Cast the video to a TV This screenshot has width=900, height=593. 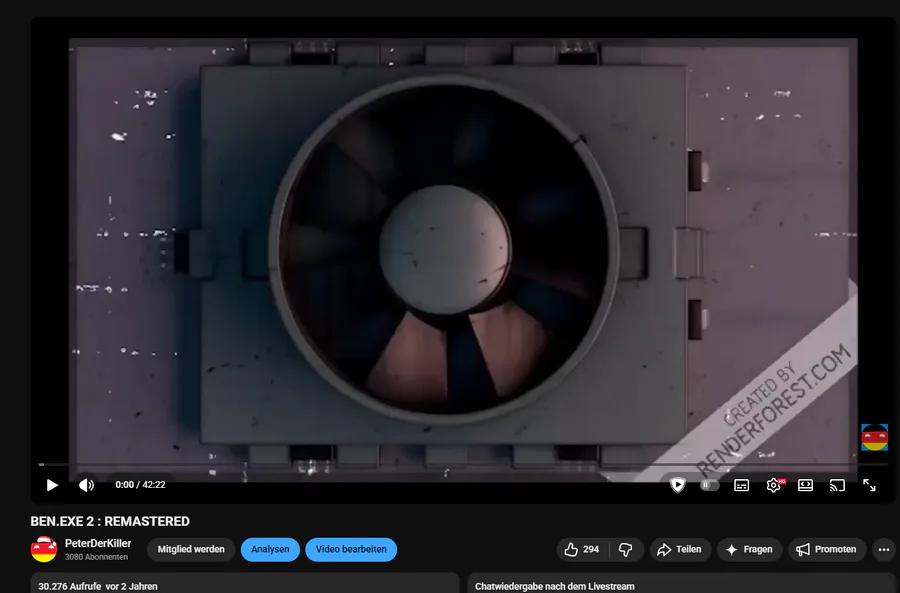coord(837,485)
